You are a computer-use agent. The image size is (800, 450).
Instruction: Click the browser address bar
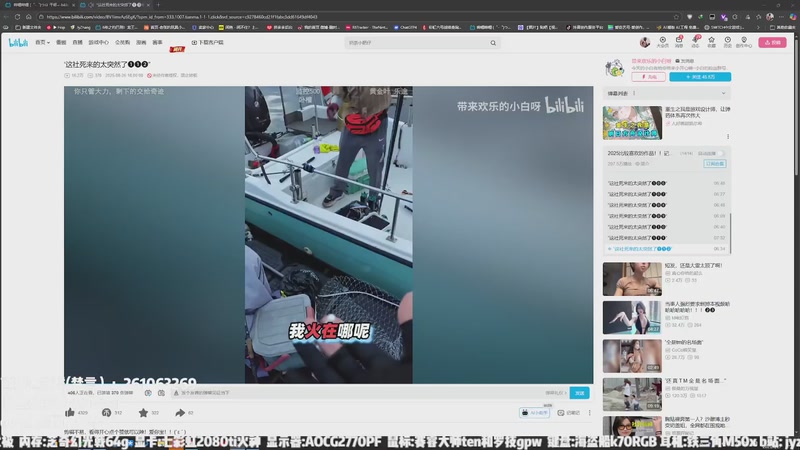[x=357, y=17]
